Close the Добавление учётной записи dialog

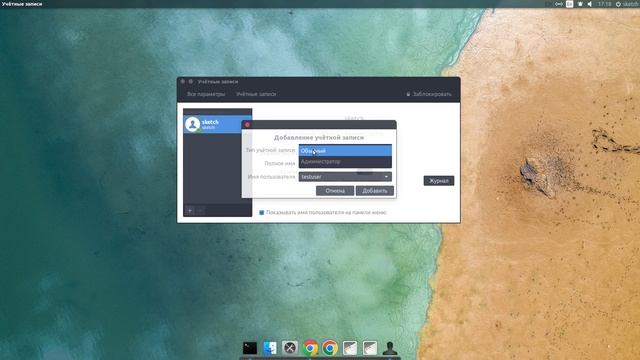[247, 124]
